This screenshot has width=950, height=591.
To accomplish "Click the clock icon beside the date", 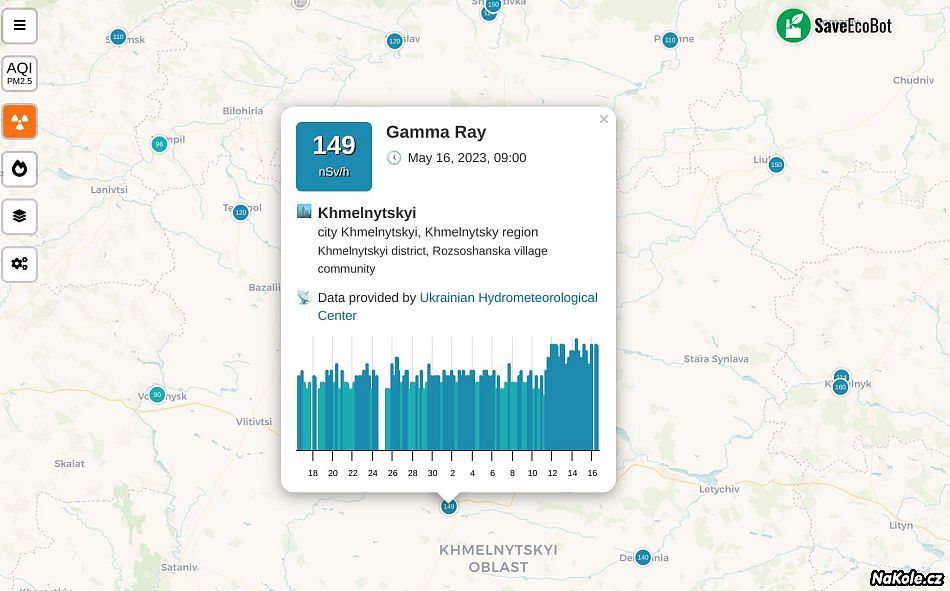I will (394, 158).
